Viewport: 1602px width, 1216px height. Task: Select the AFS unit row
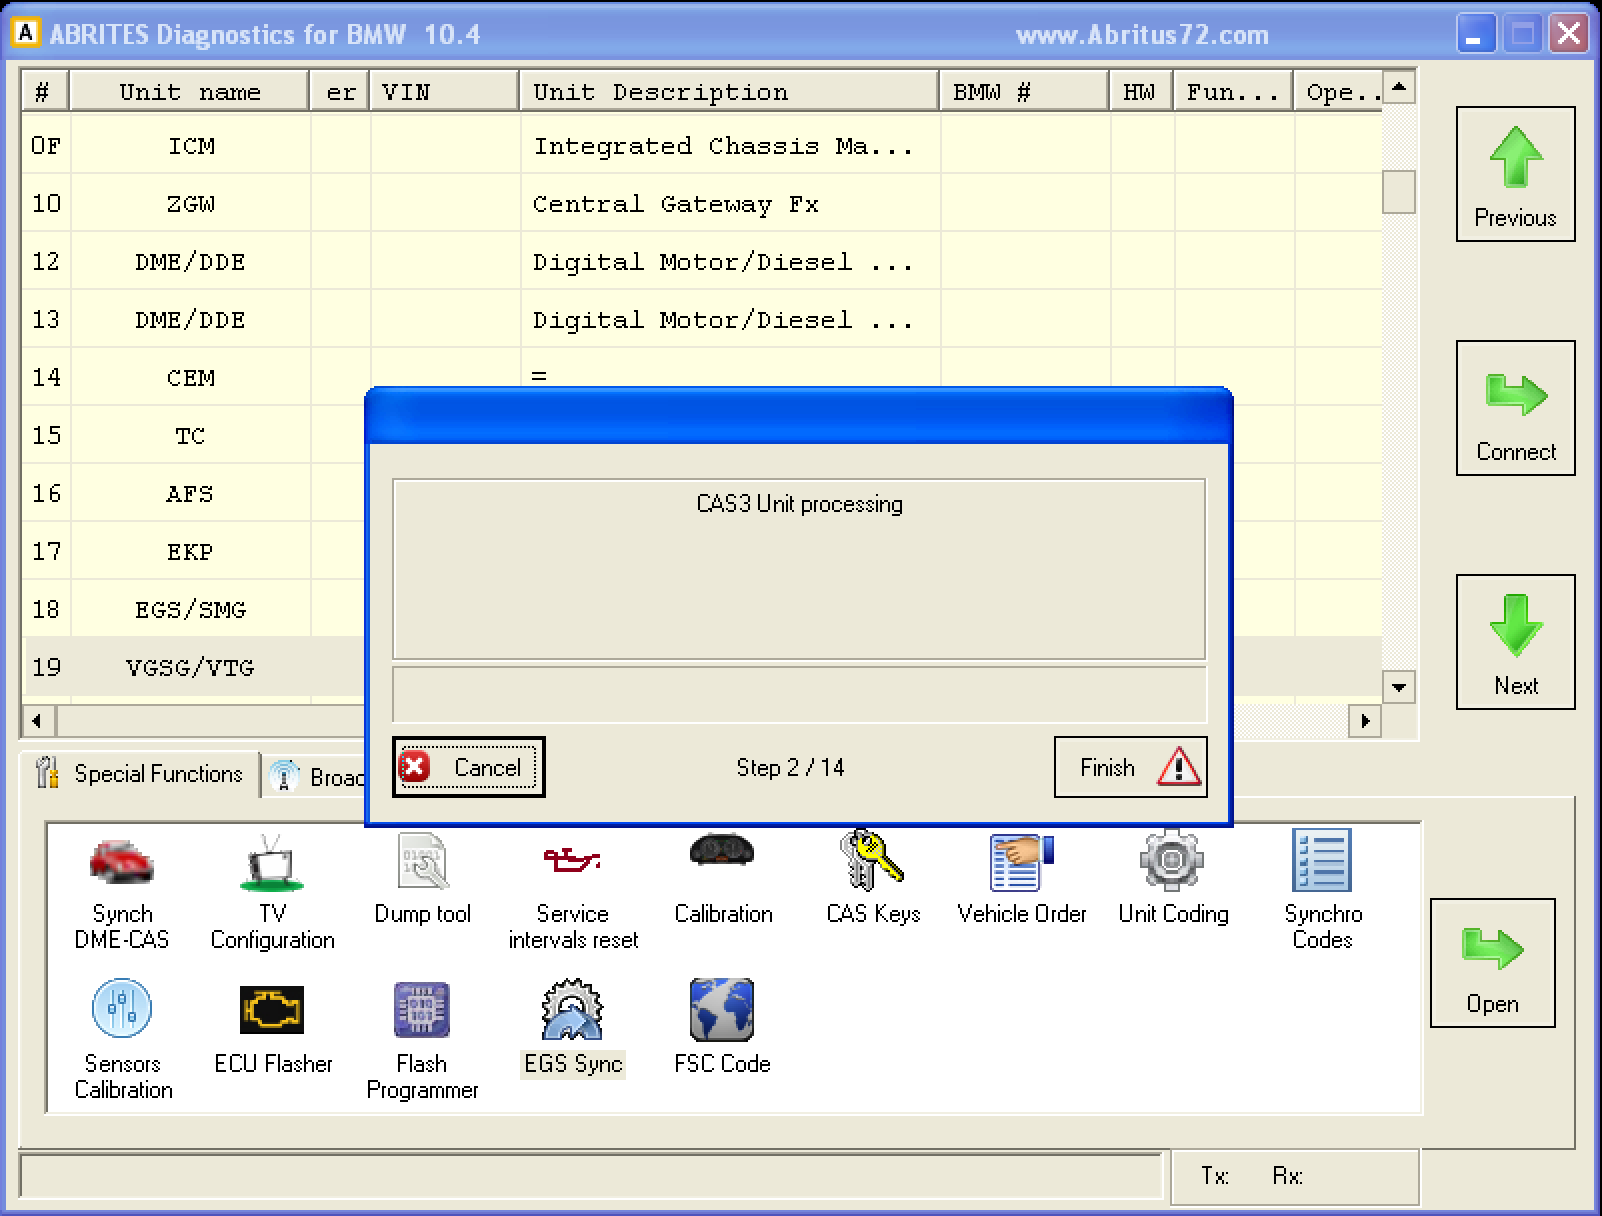point(193,494)
